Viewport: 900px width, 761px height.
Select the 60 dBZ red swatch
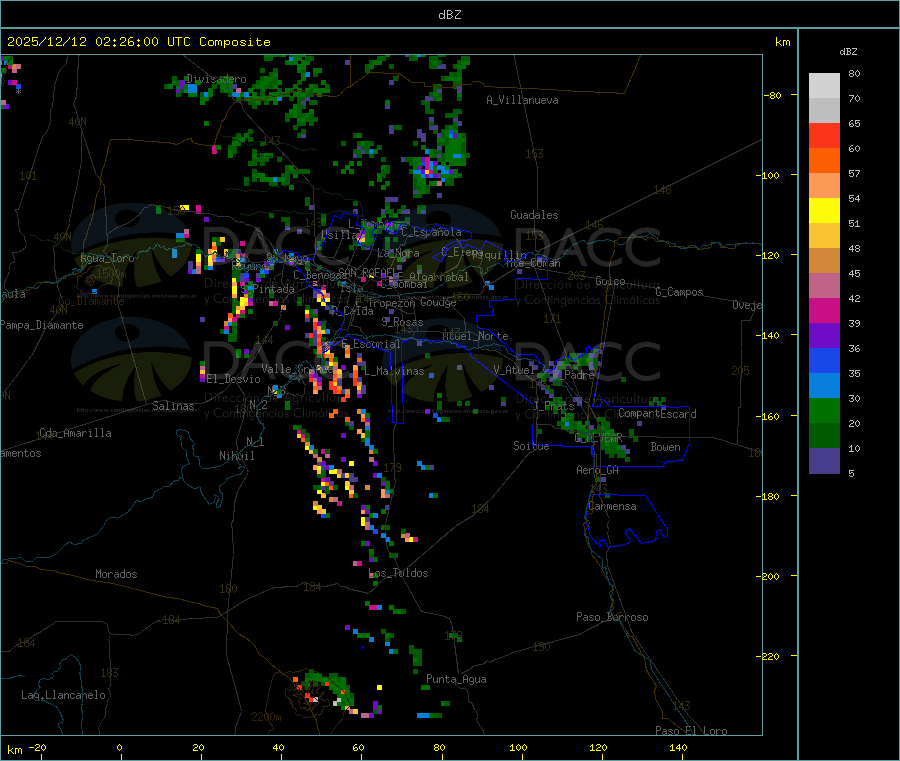(824, 136)
